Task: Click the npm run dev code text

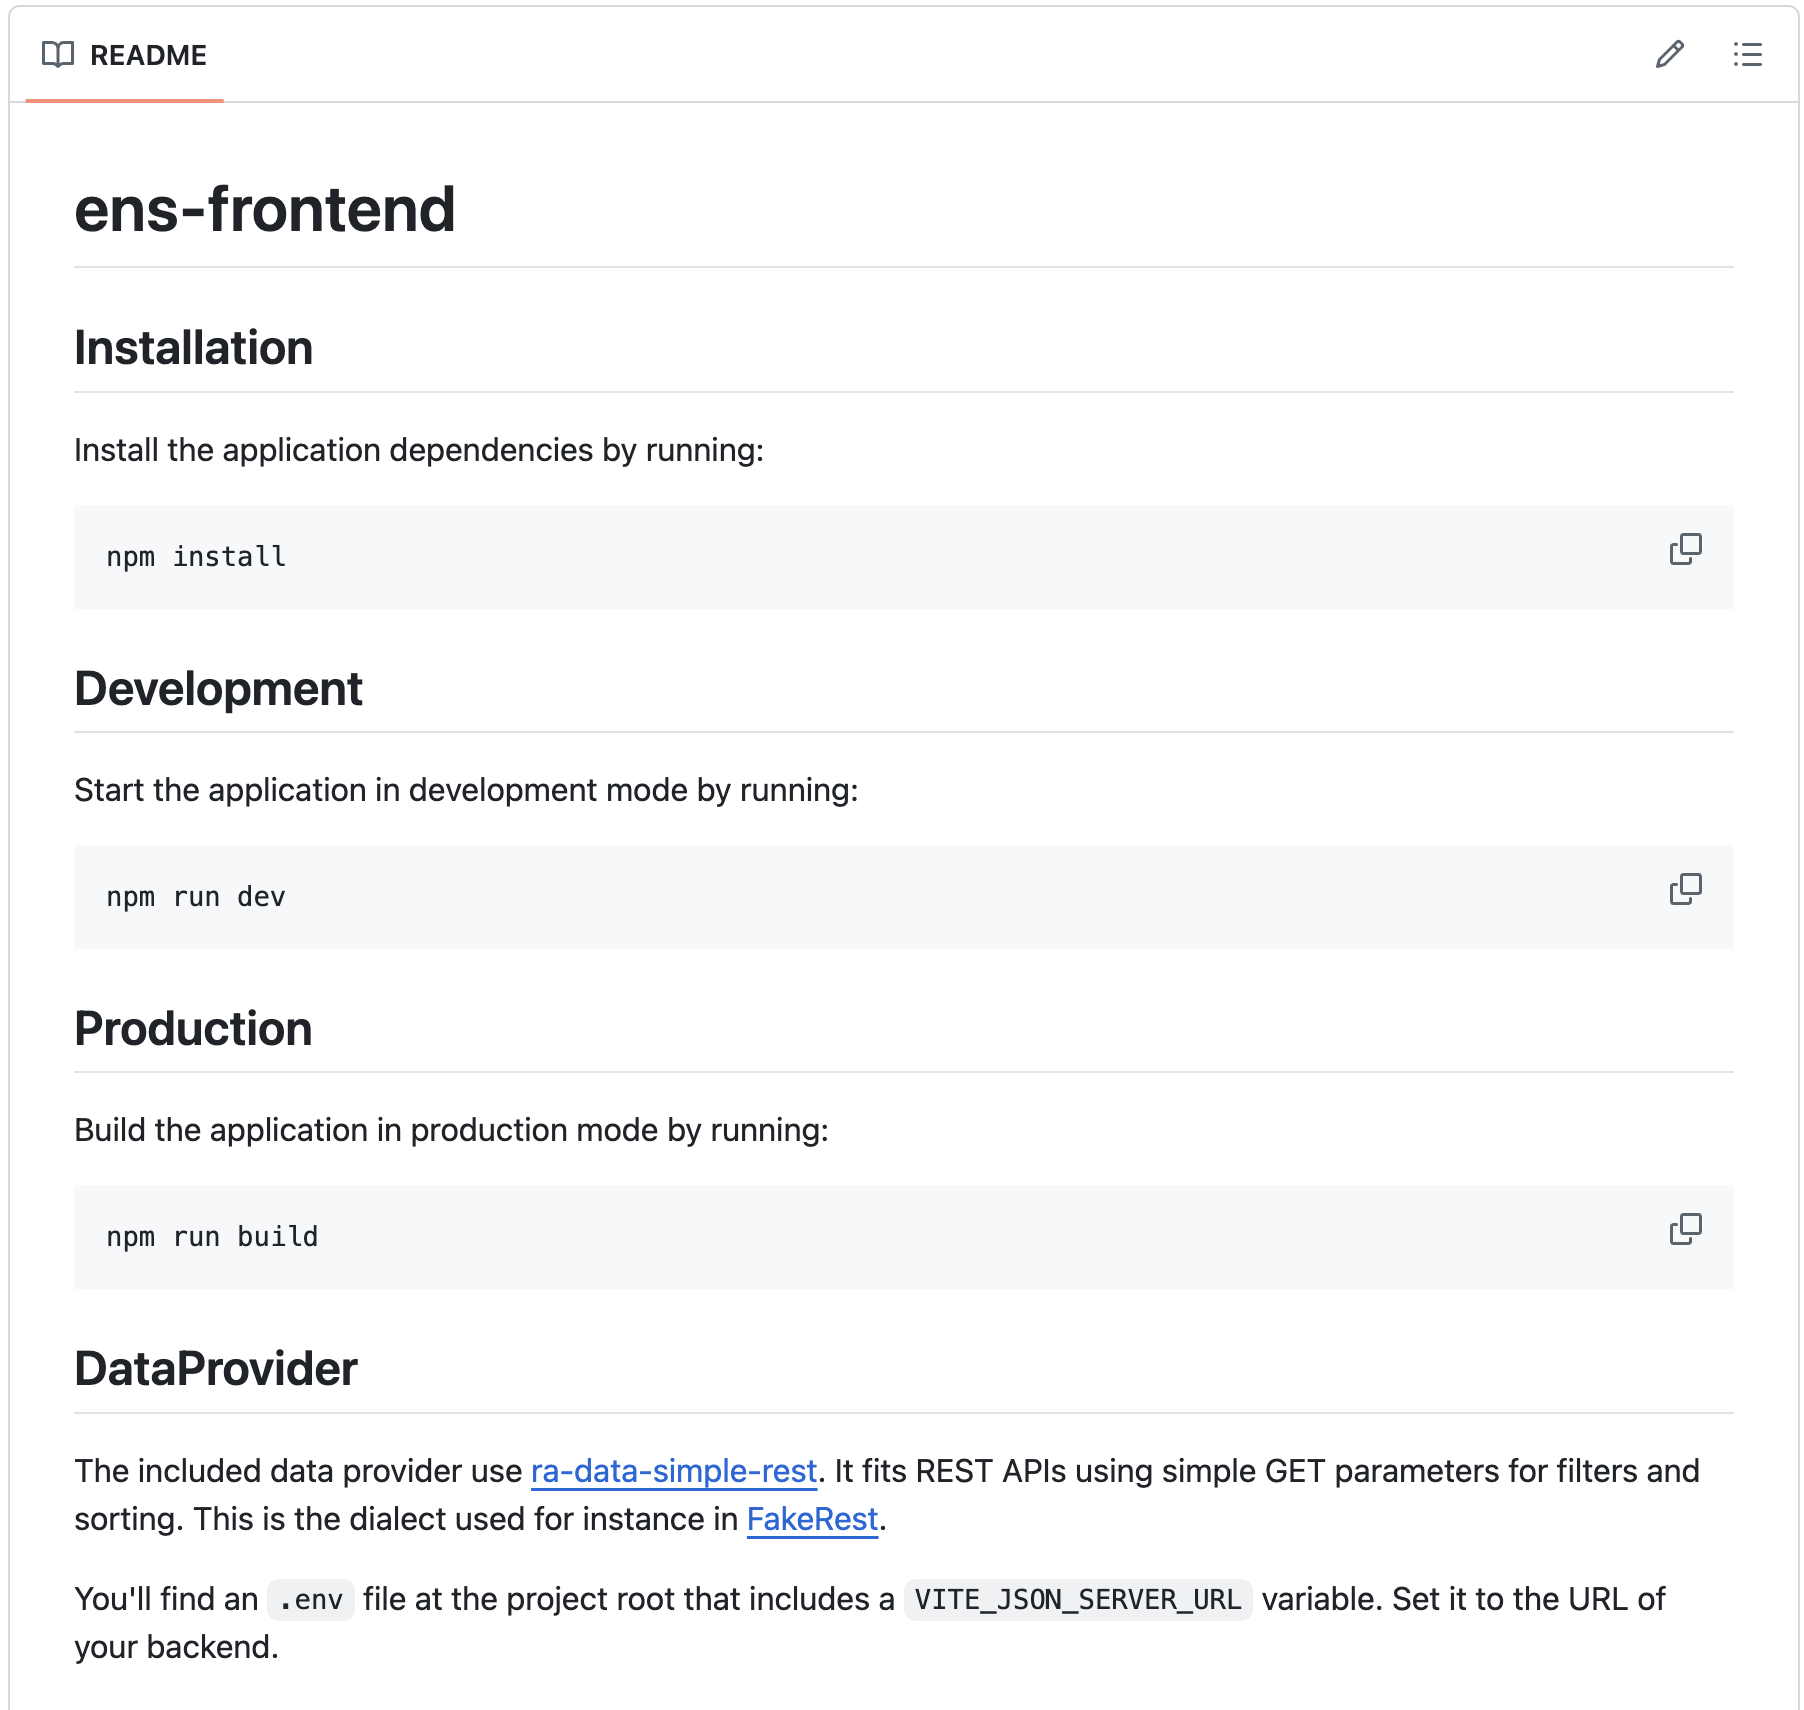Action: pyautogui.click(x=196, y=897)
